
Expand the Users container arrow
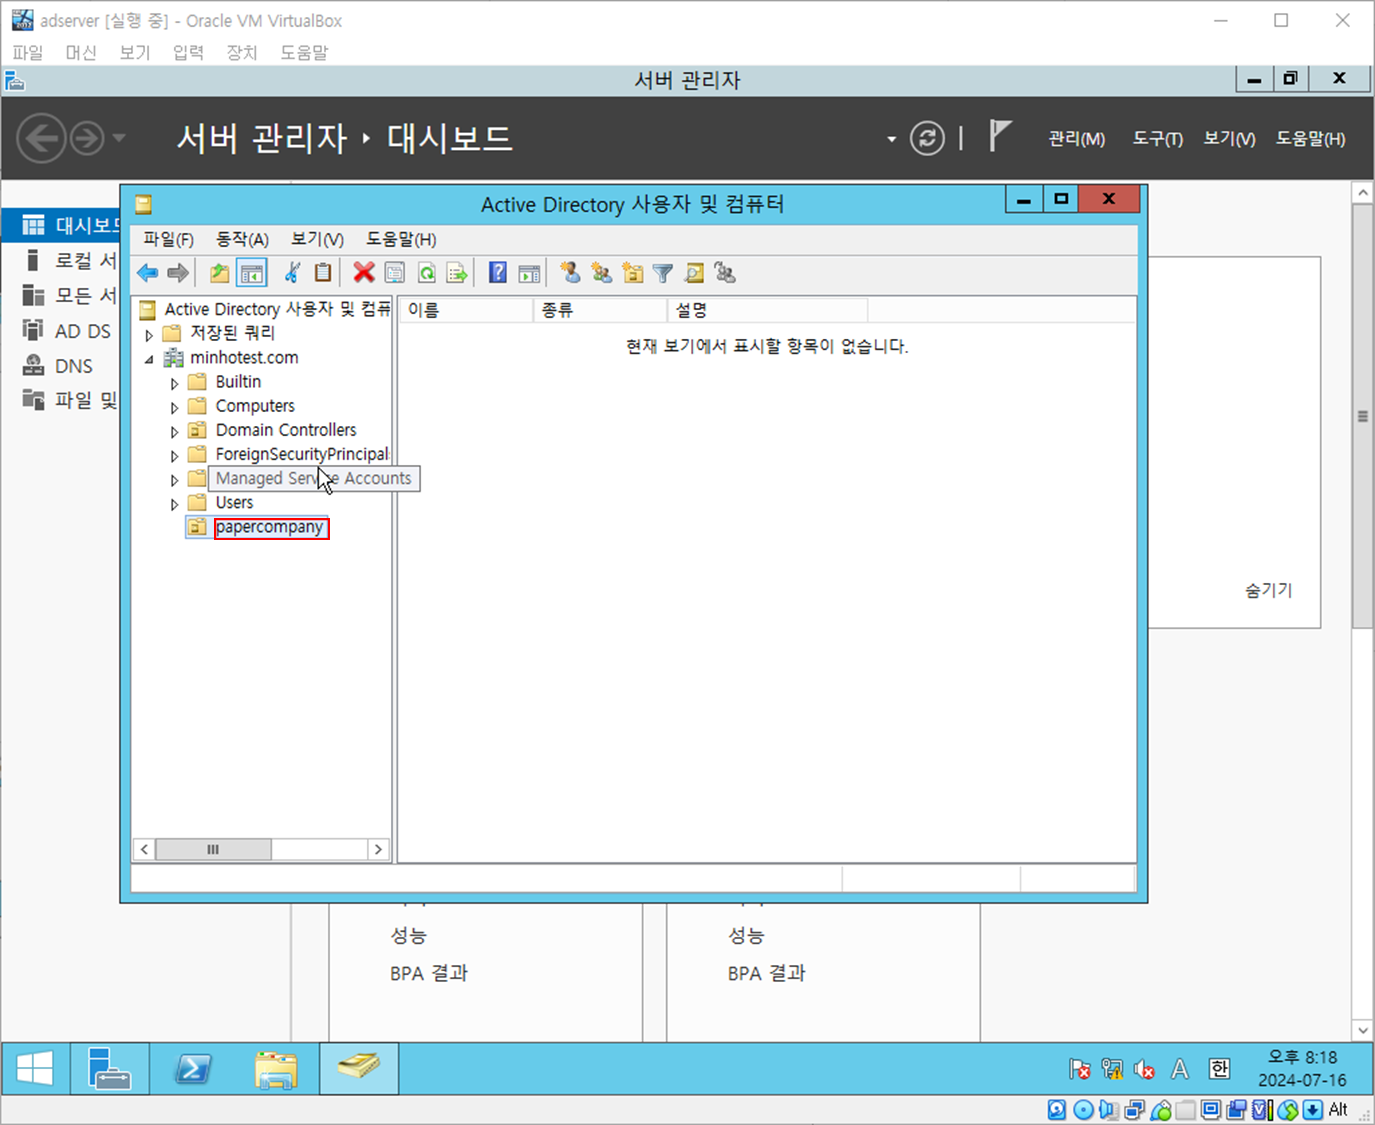(174, 504)
